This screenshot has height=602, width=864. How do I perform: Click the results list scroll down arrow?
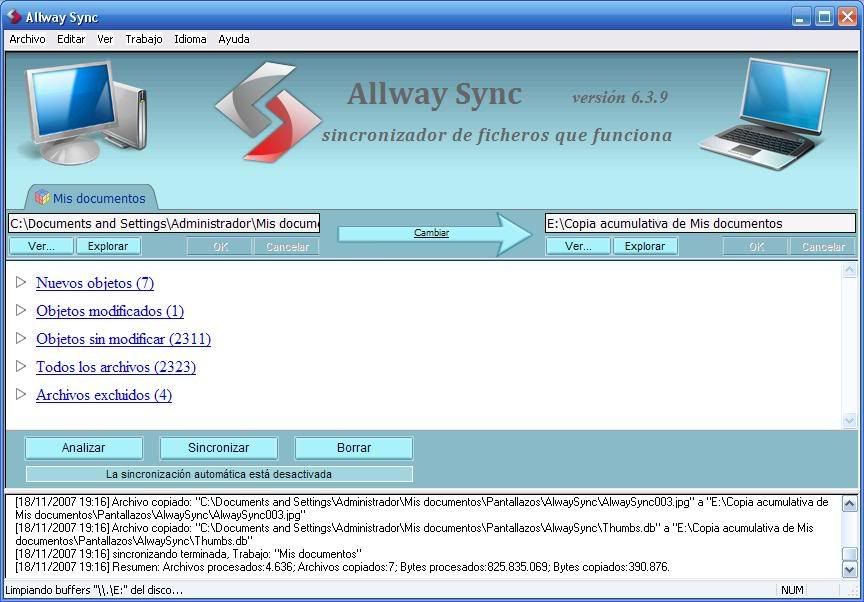[x=849, y=421]
